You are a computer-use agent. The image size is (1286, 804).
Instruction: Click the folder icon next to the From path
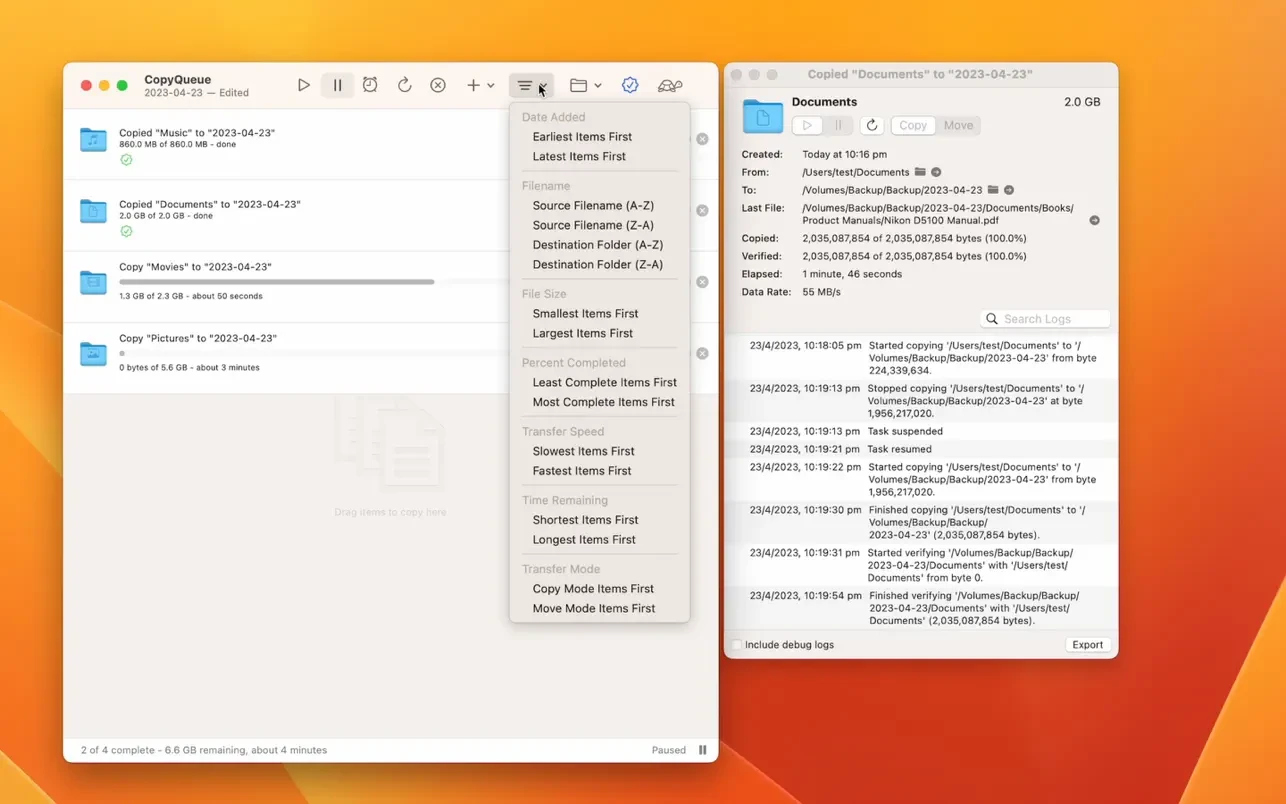(920, 172)
